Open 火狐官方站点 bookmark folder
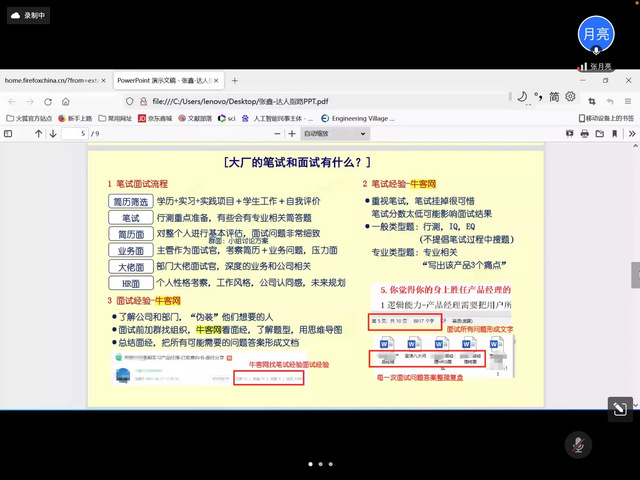Screen dimensions: 640x480 [29, 118]
